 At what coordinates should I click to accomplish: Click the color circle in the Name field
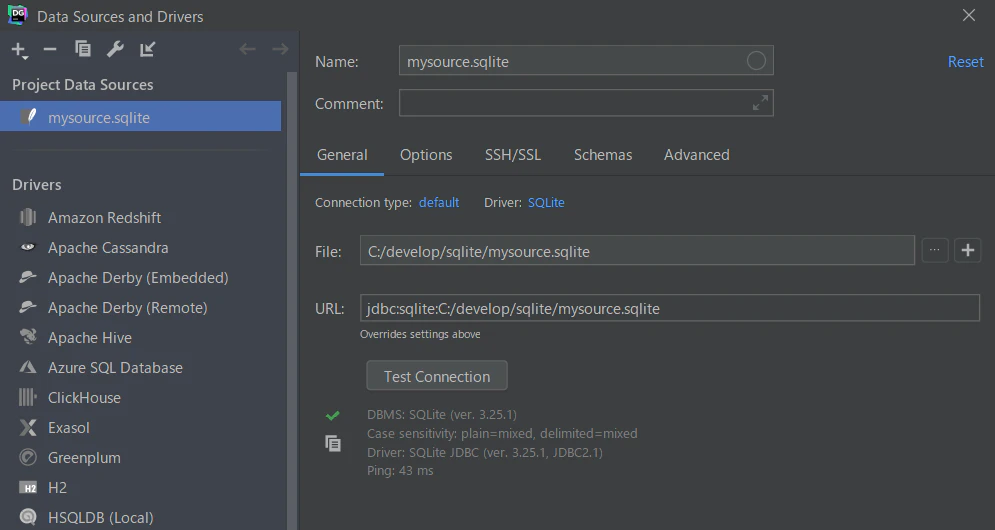point(756,61)
